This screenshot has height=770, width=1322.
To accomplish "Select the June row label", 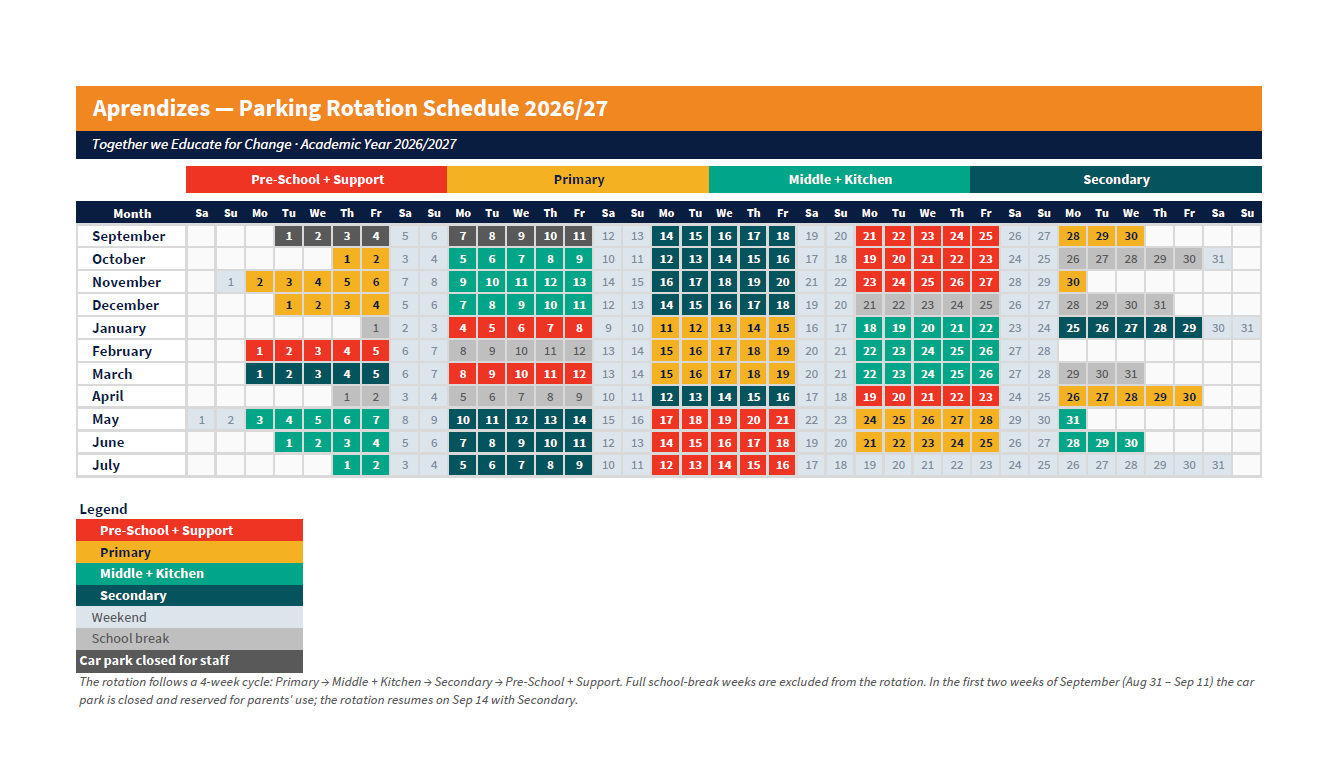I will pos(132,442).
